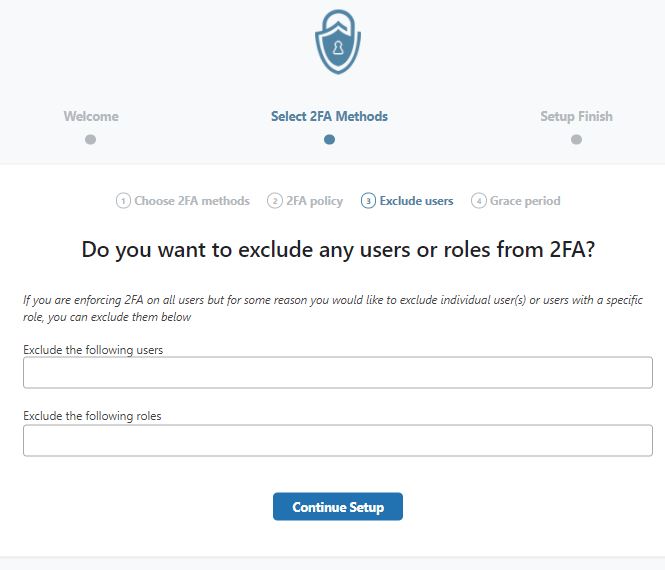The height and width of the screenshot is (570, 665).
Task: Click the Welcome step dot
Action: (90, 140)
